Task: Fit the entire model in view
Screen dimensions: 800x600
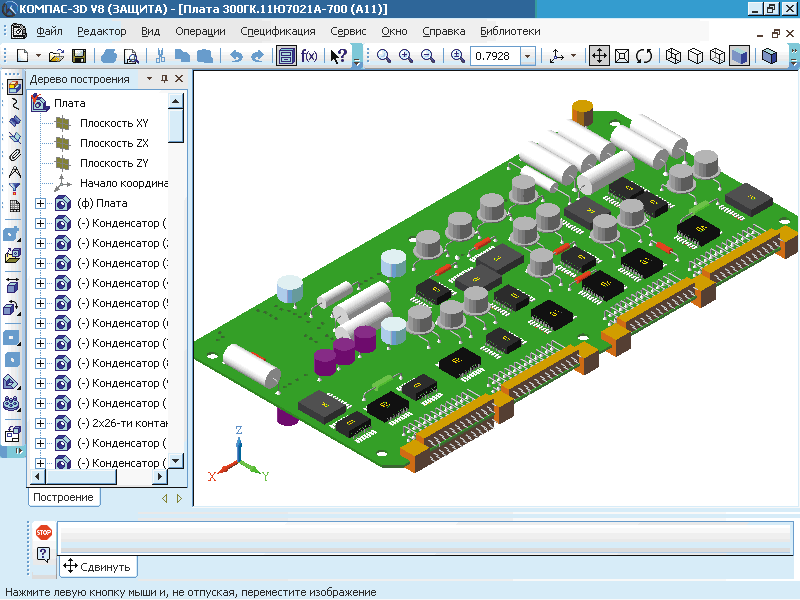Action: tap(622, 56)
